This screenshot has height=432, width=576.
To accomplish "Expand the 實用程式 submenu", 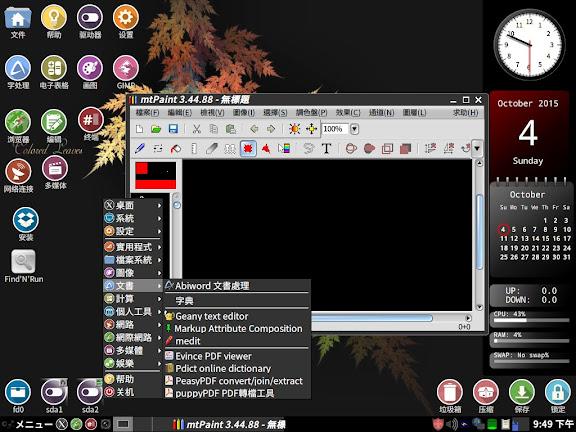I will (133, 247).
